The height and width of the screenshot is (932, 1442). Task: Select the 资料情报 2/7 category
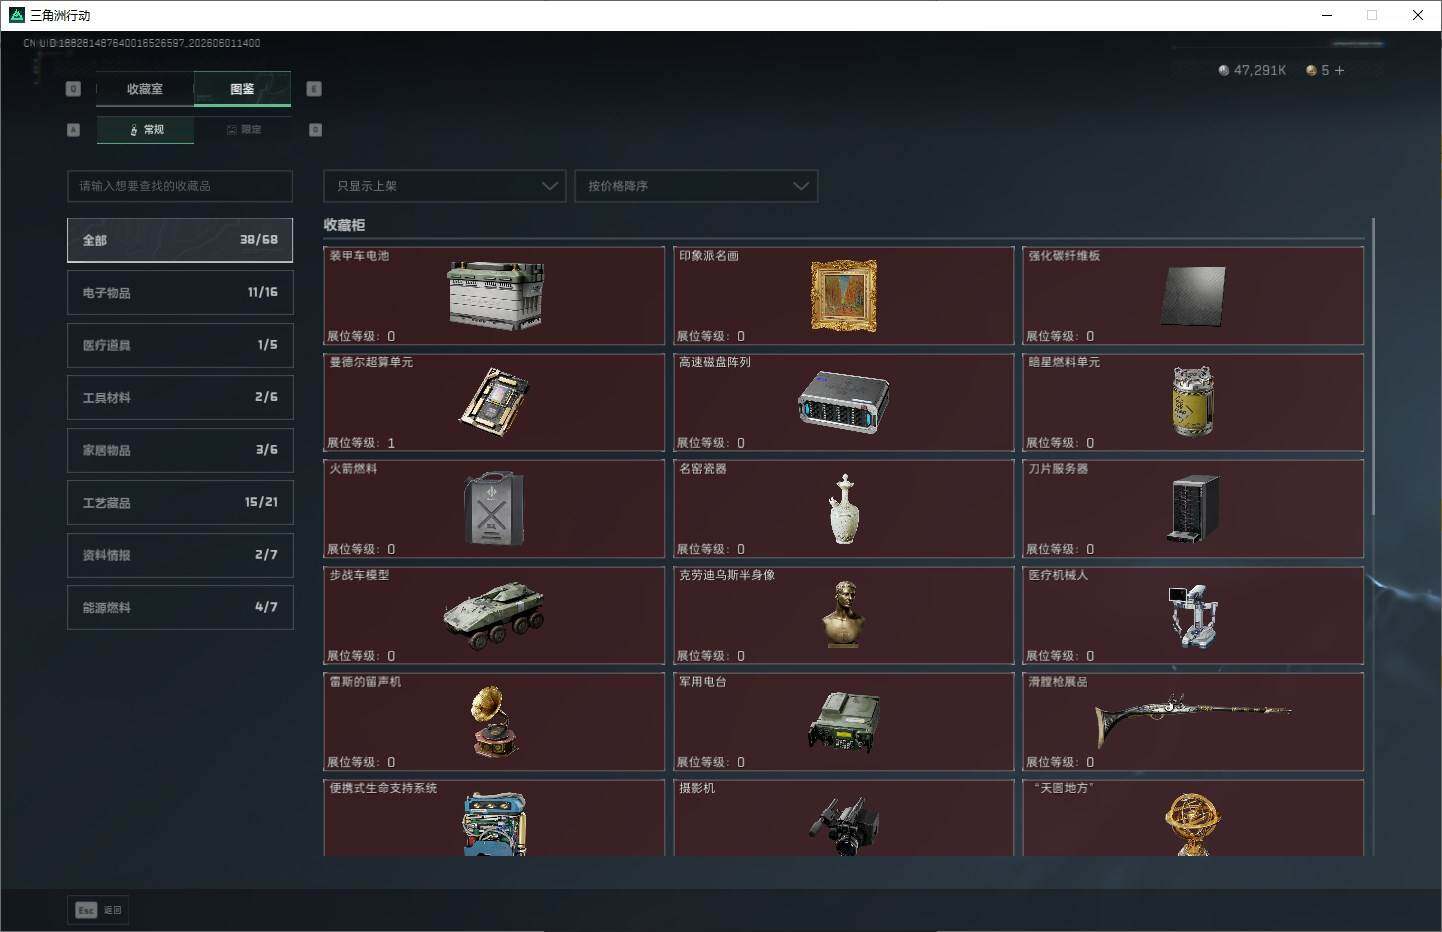(x=180, y=555)
